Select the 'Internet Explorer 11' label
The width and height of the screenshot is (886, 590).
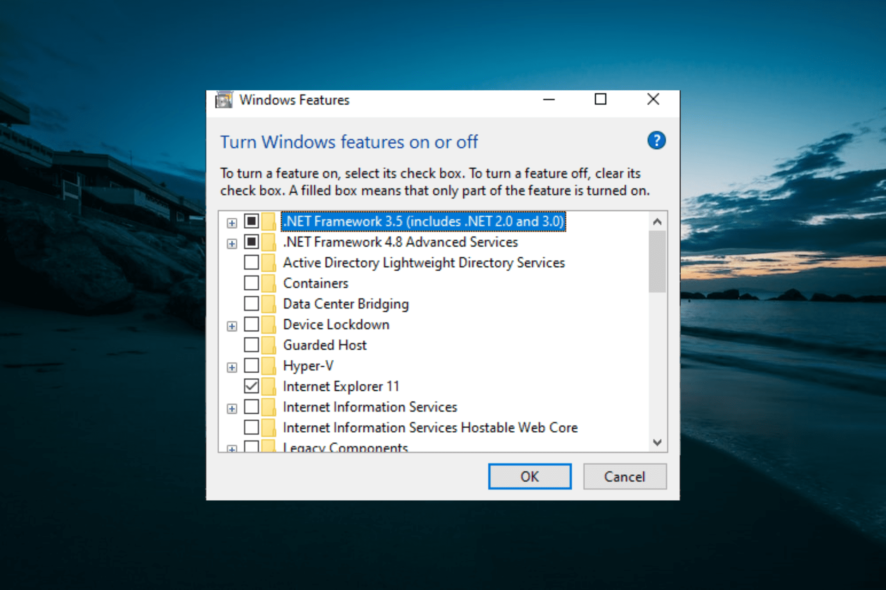point(341,387)
